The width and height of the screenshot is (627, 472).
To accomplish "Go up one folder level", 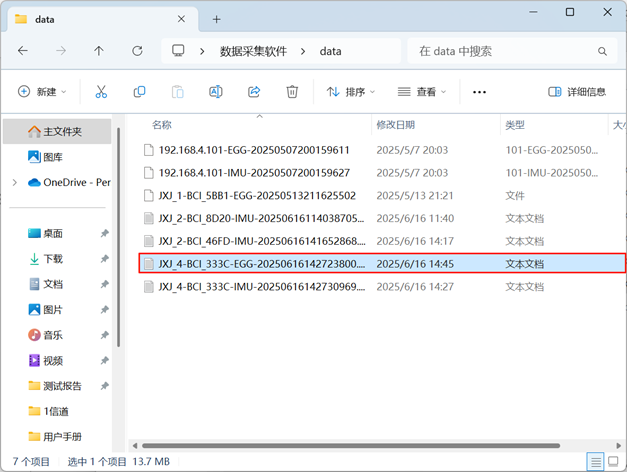I will (99, 51).
